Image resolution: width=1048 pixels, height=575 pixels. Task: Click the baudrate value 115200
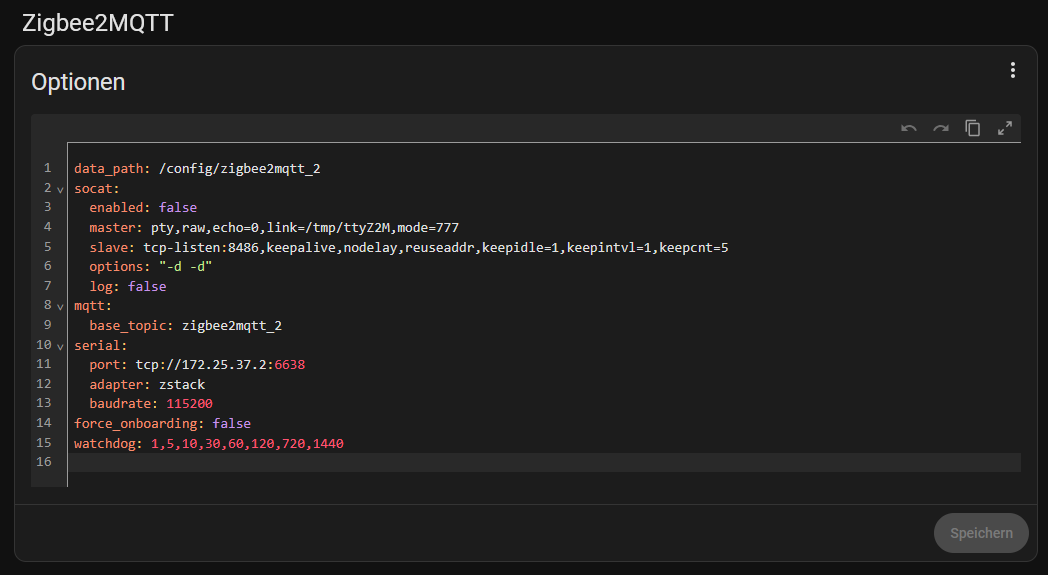point(187,404)
